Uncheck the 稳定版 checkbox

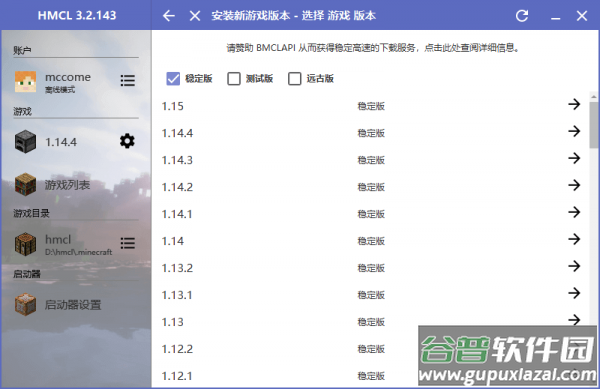(x=173, y=78)
